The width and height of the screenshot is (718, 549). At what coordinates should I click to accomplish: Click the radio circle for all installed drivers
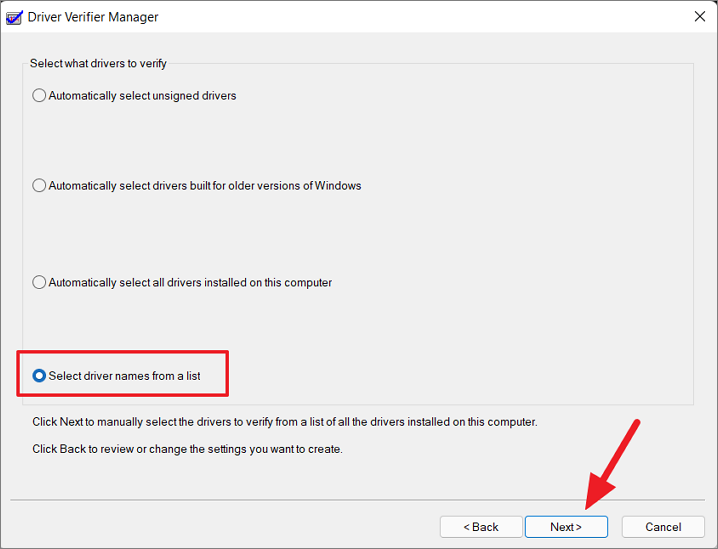click(39, 282)
